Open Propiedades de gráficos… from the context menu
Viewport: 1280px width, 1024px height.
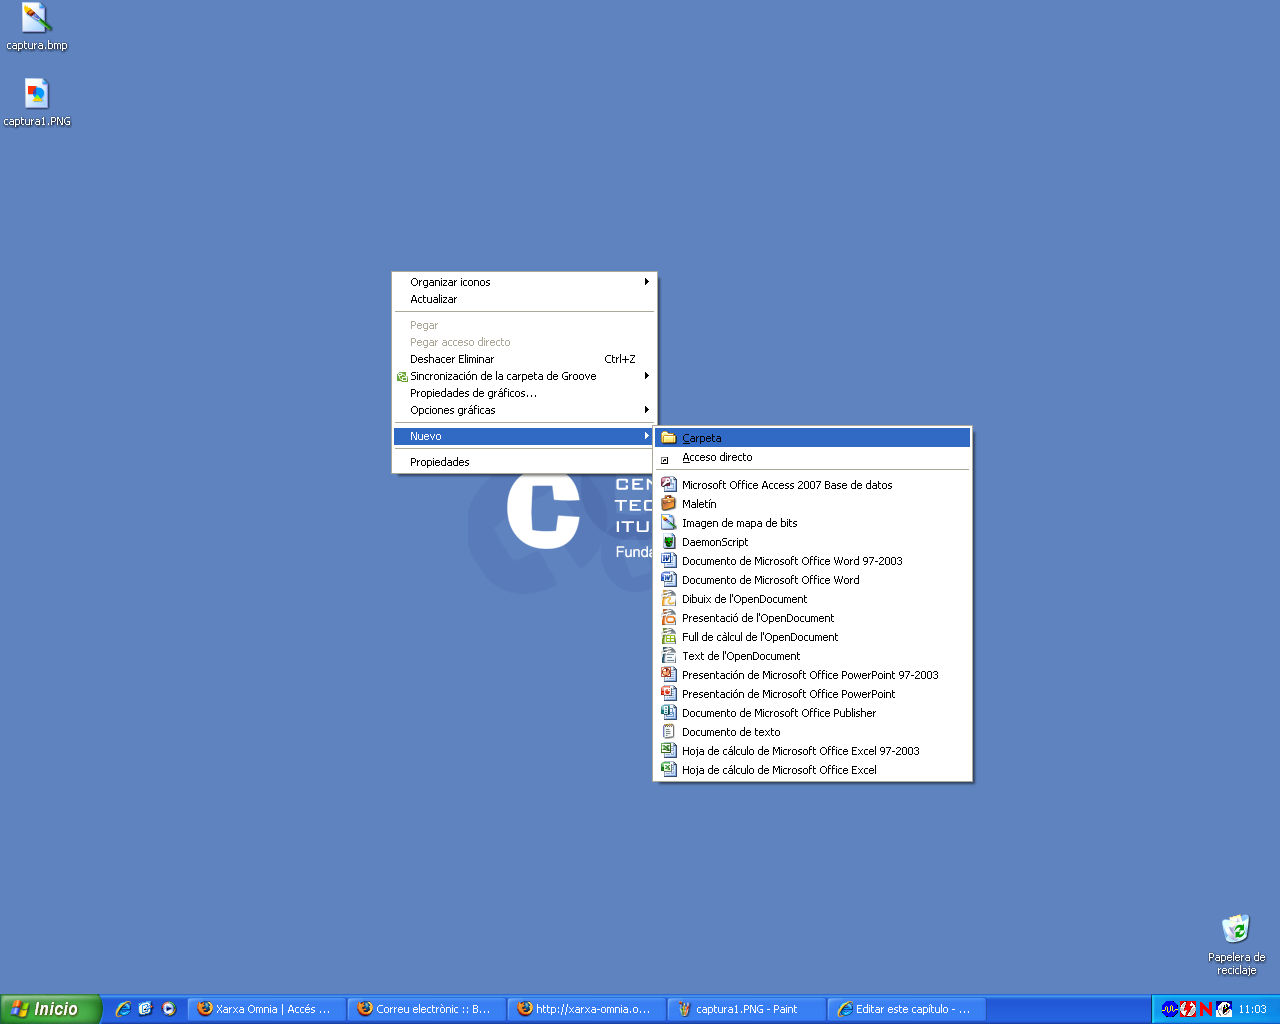[524, 393]
